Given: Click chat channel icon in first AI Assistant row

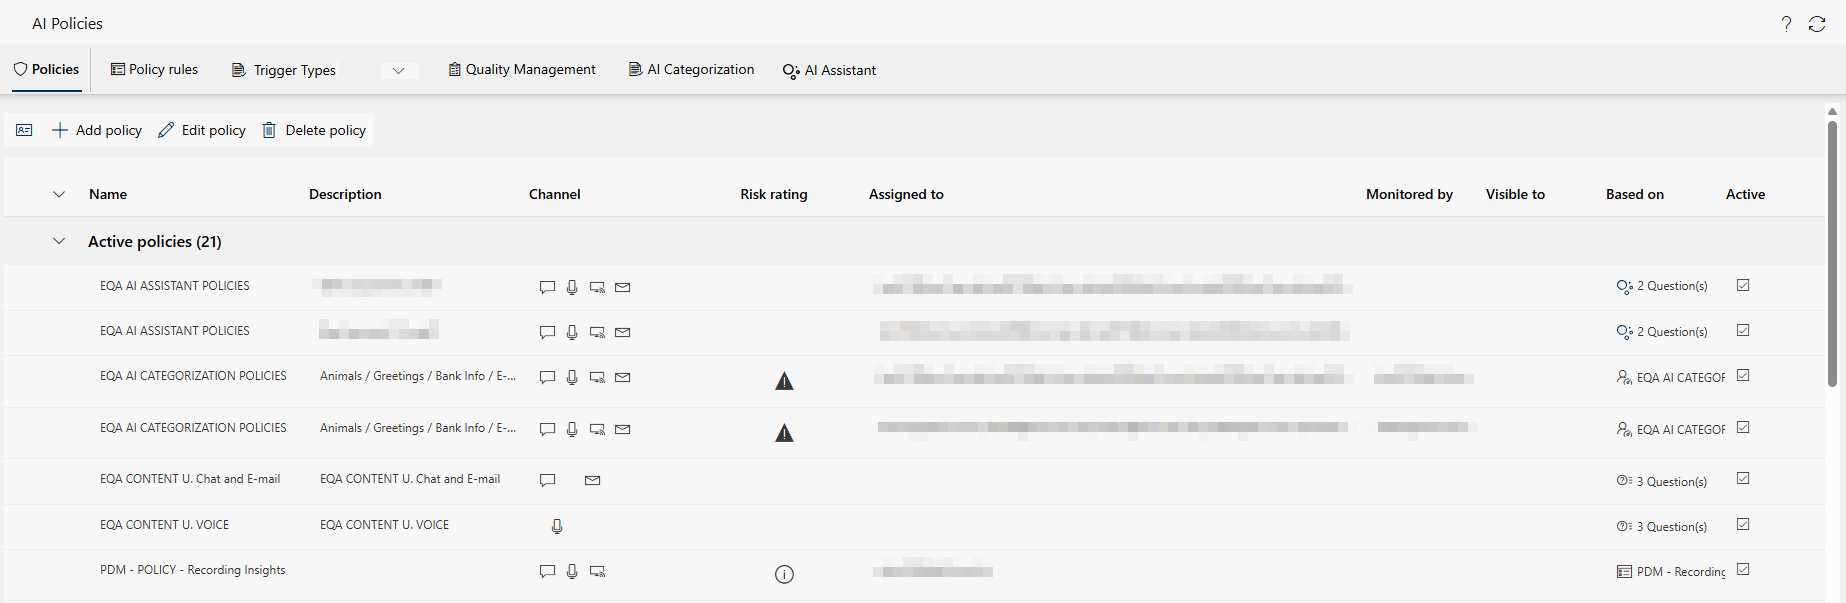Looking at the screenshot, I should pyautogui.click(x=547, y=287).
